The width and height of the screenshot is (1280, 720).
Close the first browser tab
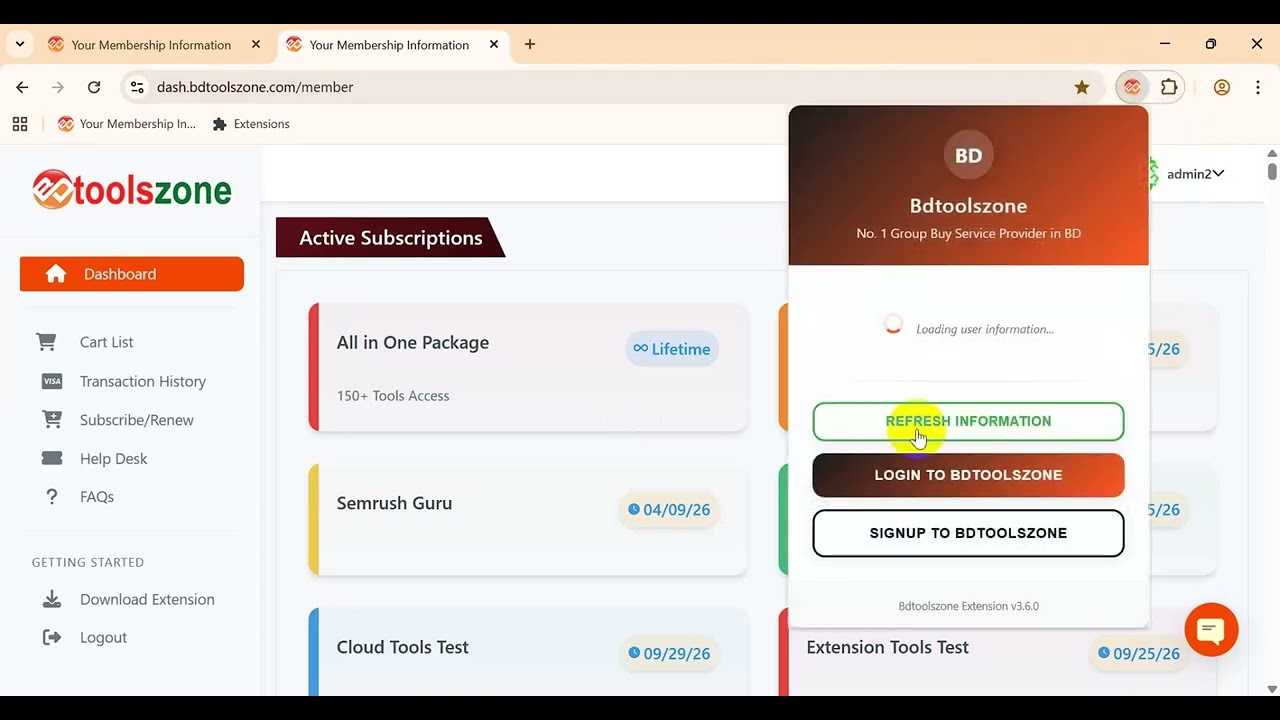click(256, 45)
